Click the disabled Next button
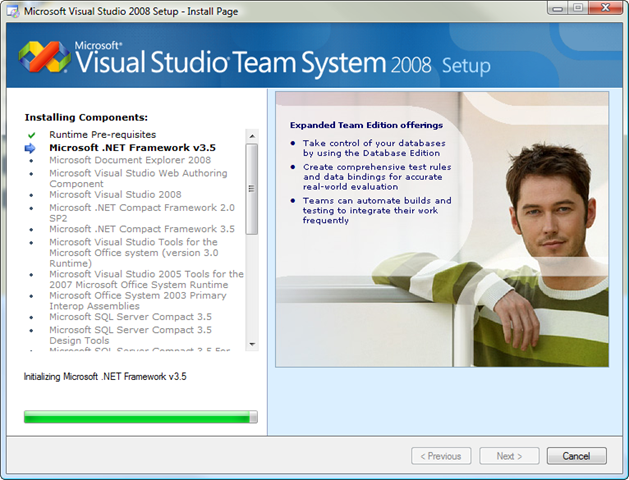Screen dimensions: 629x480 click(x=509, y=456)
